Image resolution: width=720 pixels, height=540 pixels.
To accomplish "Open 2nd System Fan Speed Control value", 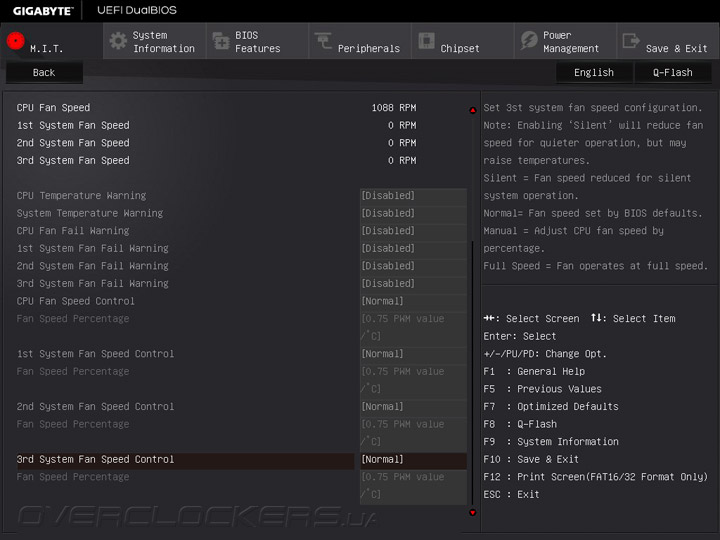I will coord(413,407).
